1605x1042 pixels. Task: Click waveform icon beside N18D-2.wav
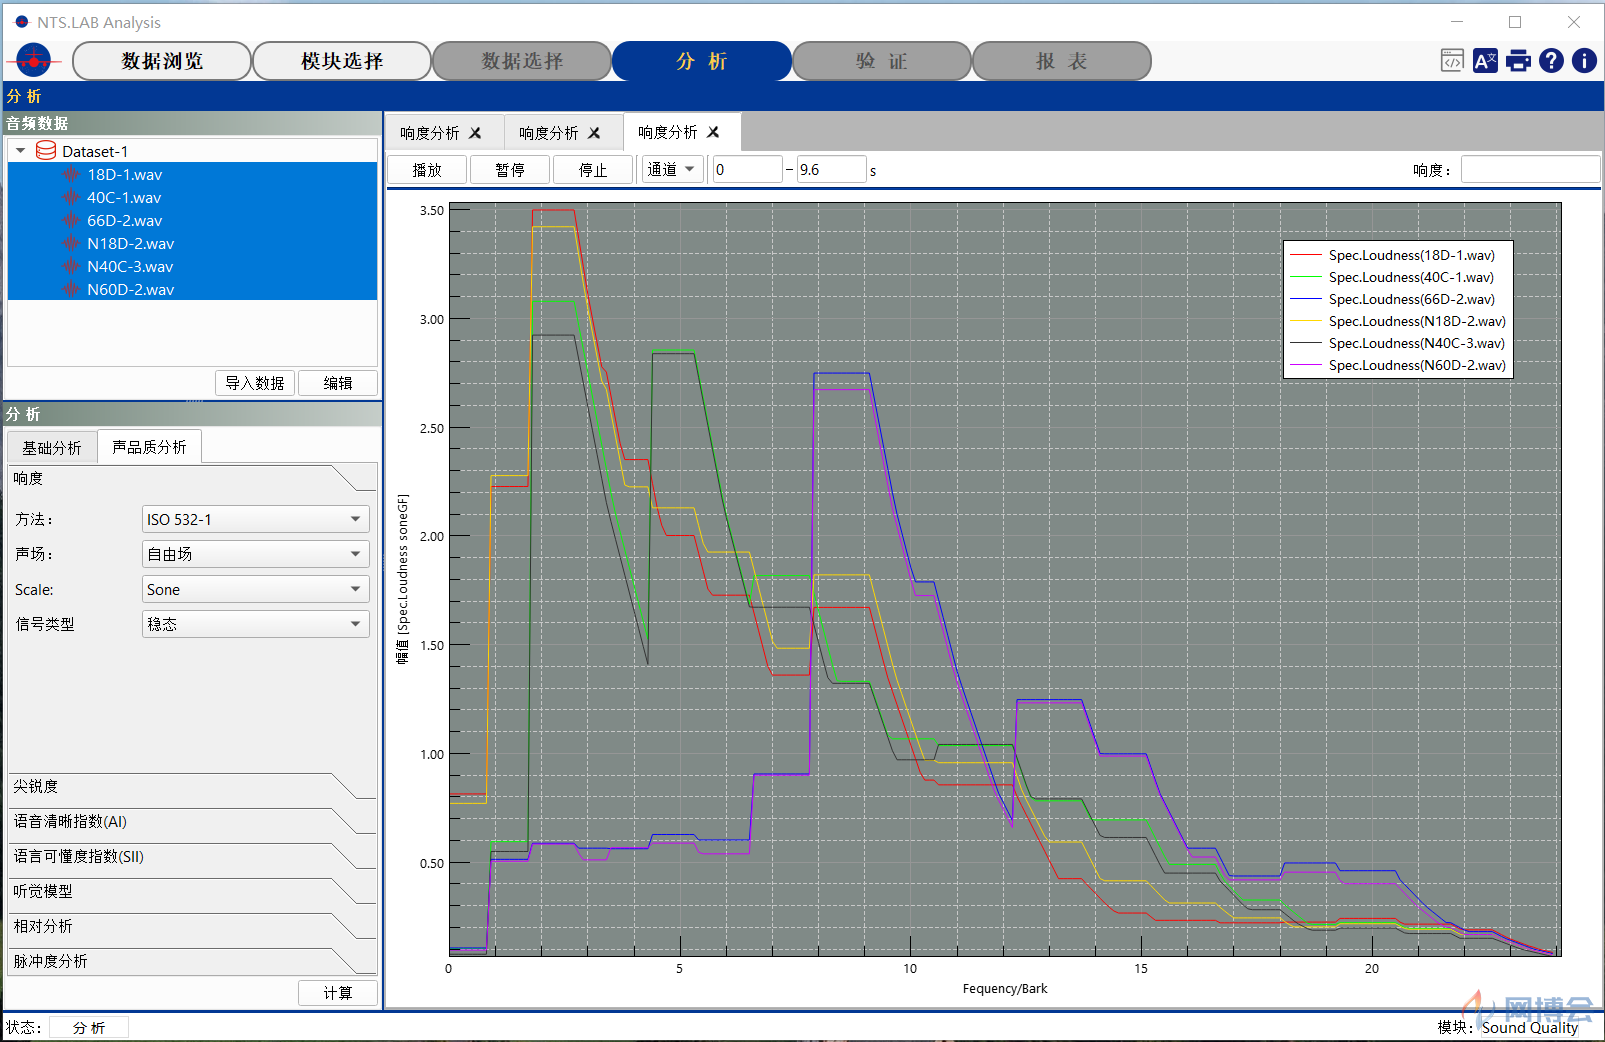[71, 243]
